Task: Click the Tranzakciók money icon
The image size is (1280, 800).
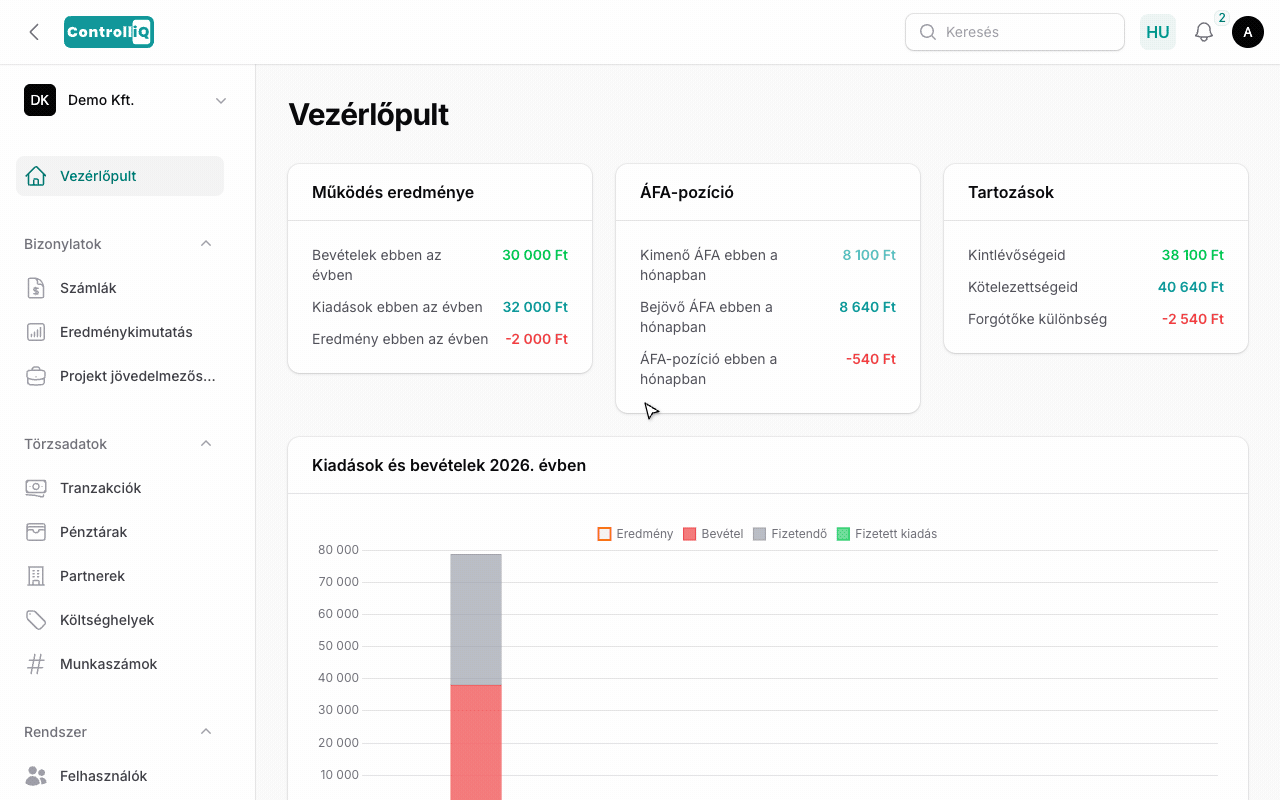Action: tap(36, 488)
